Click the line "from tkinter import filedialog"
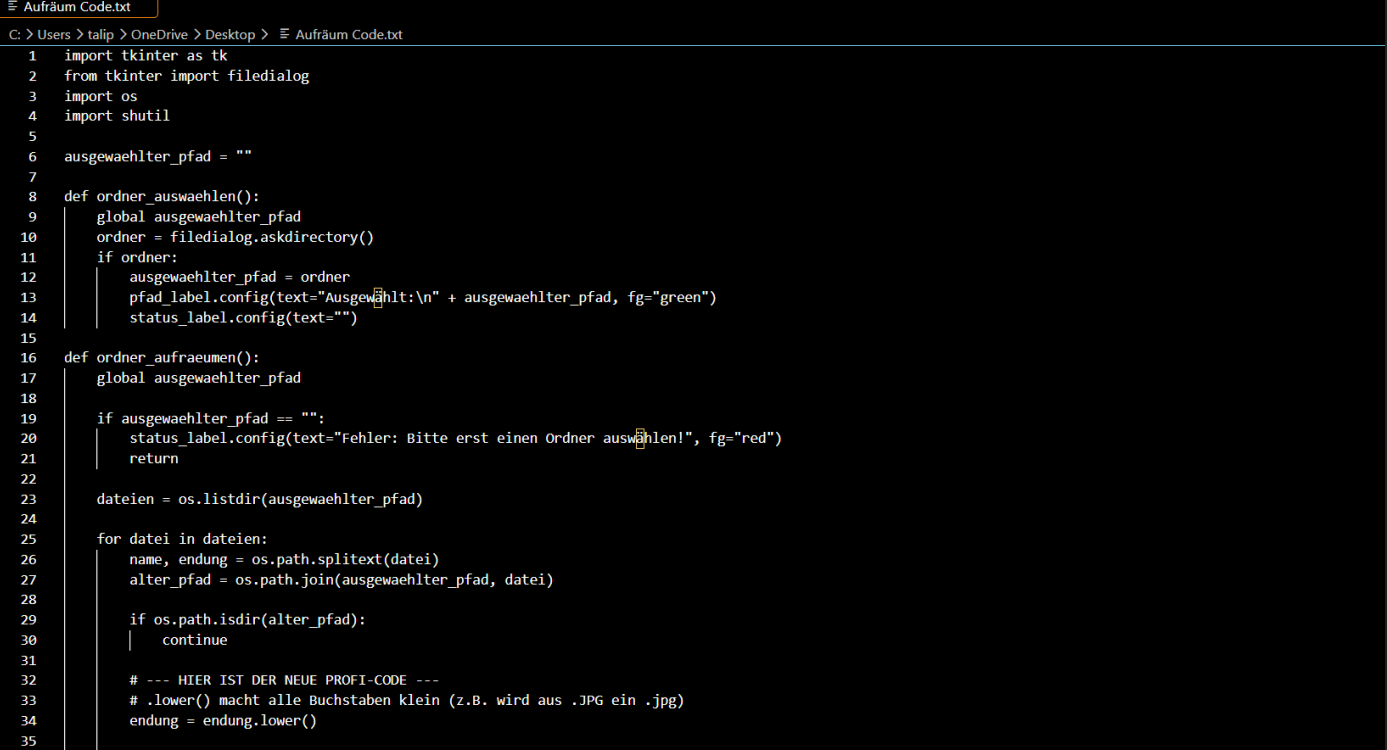 click(x=187, y=76)
